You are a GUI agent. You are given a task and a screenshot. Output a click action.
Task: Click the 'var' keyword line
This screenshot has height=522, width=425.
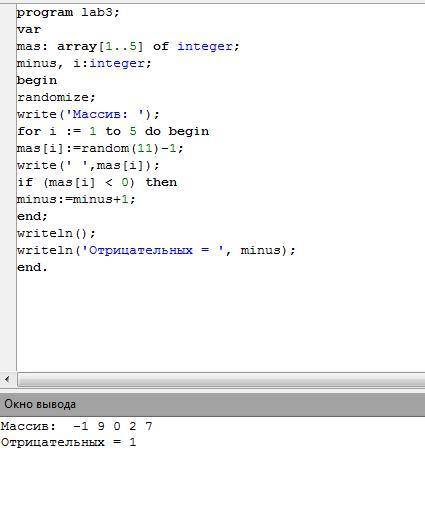pyautogui.click(x=29, y=29)
